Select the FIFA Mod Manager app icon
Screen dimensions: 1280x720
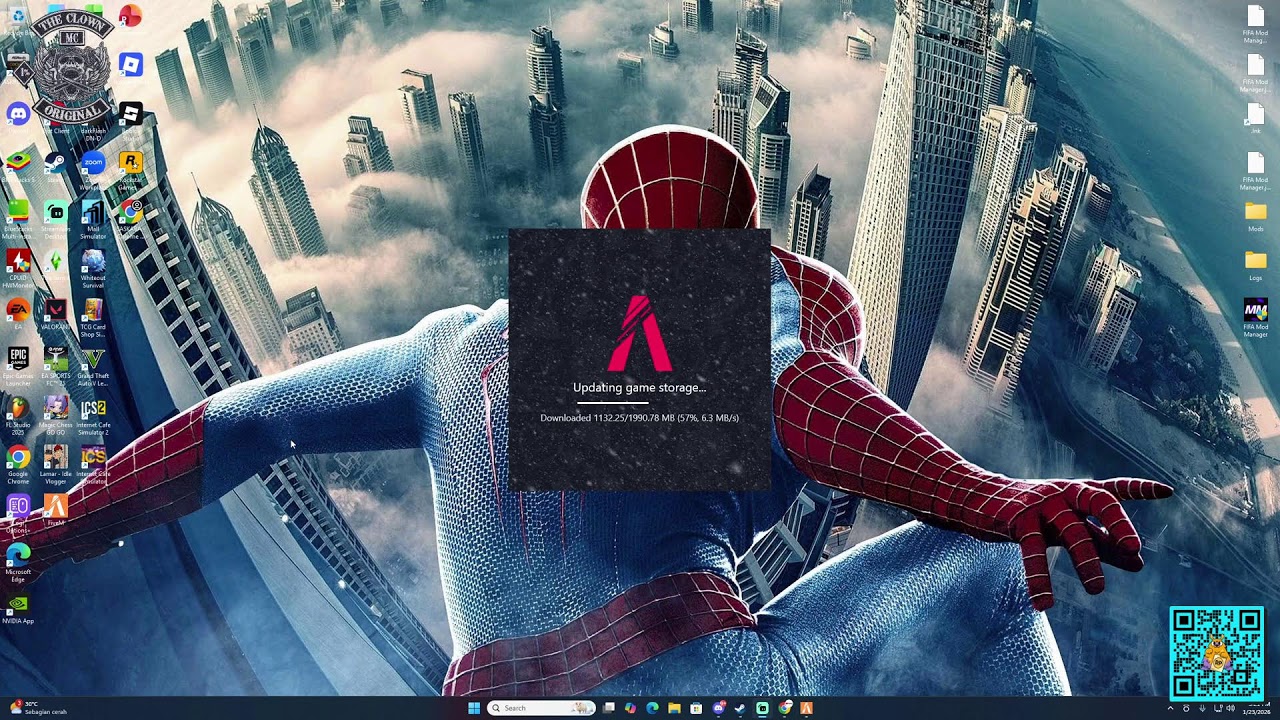click(x=1255, y=318)
